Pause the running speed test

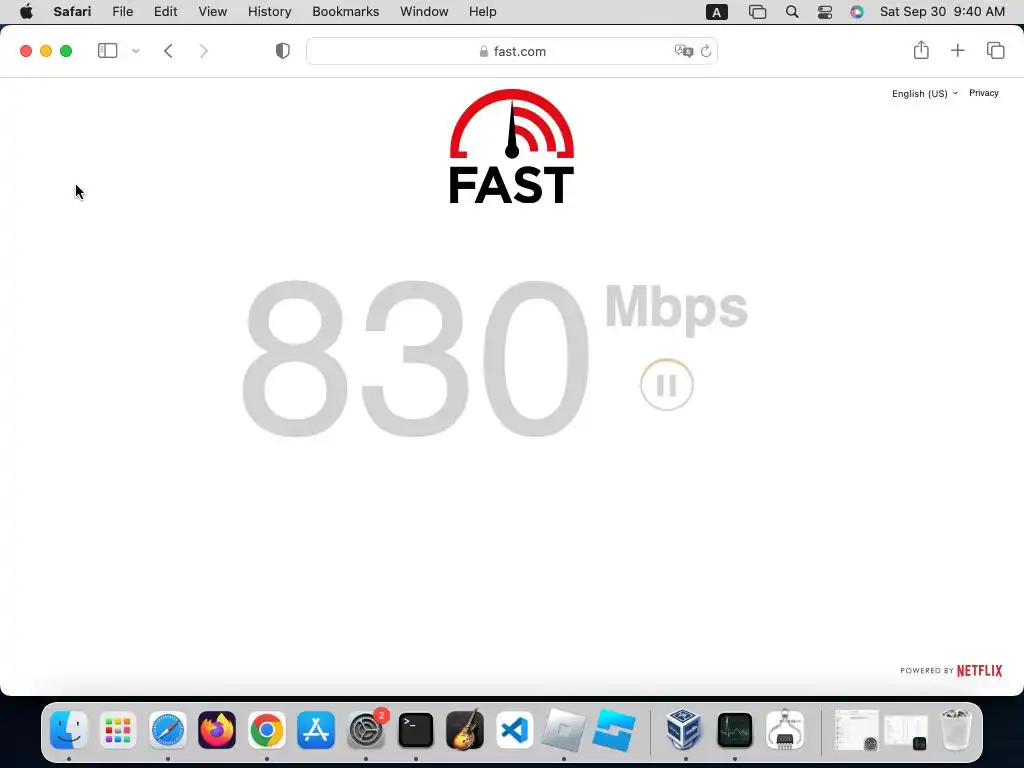[x=666, y=385]
